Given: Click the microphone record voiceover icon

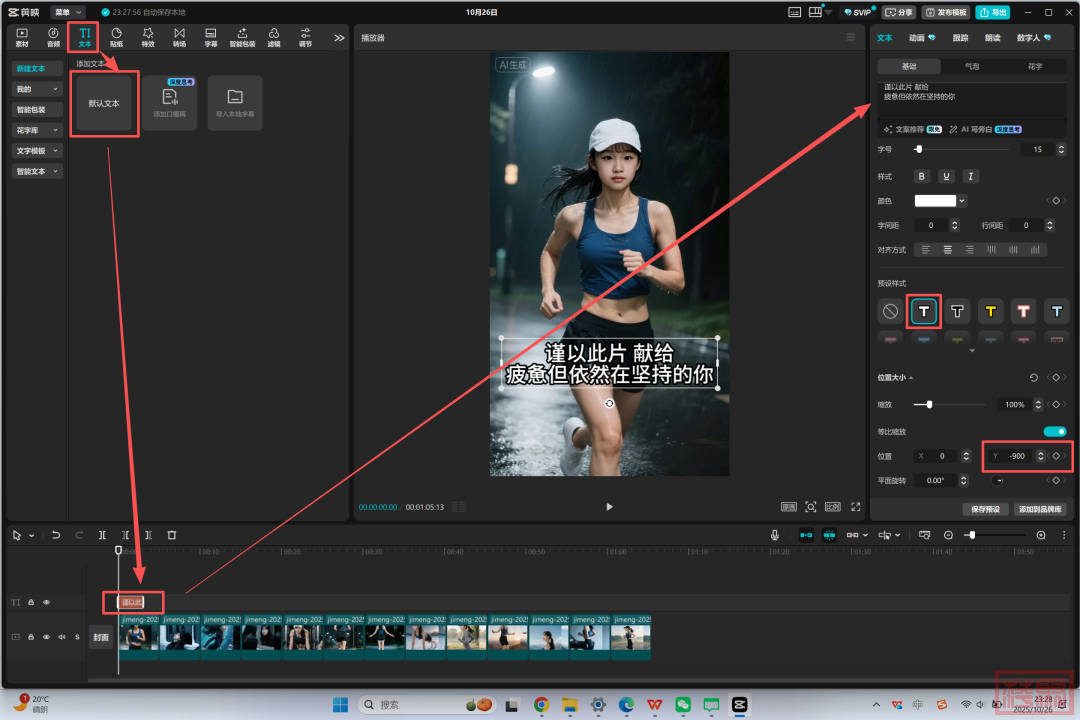Looking at the screenshot, I should pos(775,535).
